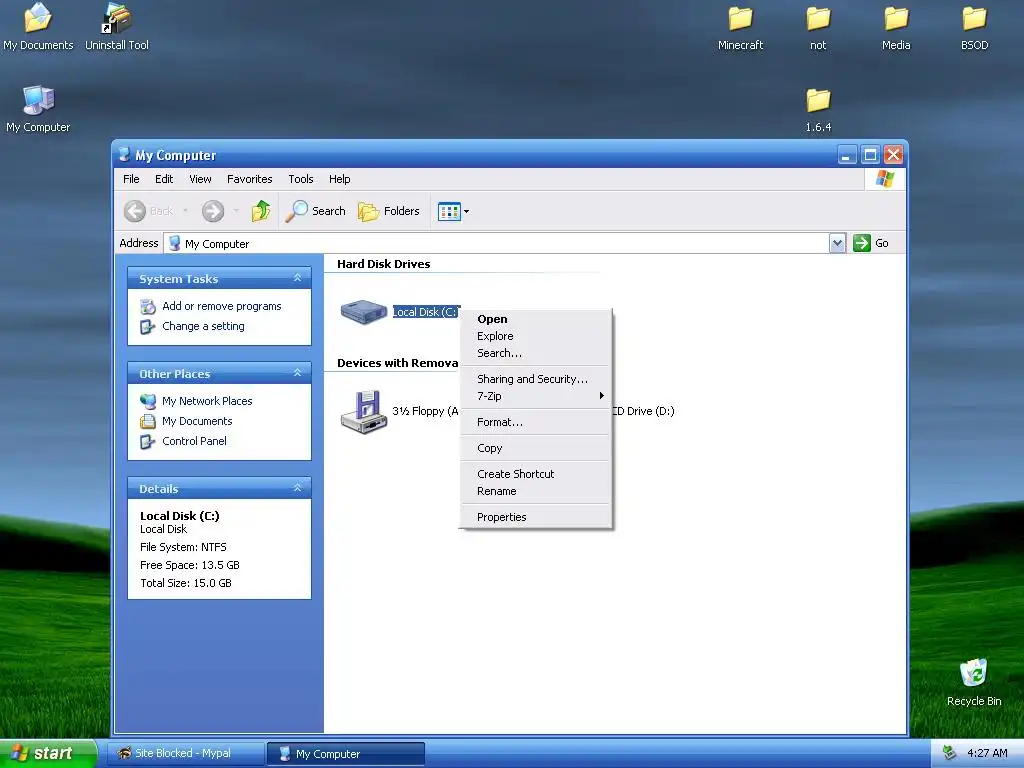Click Change a setting link
Viewport: 1024px width, 768px height.
tap(203, 326)
